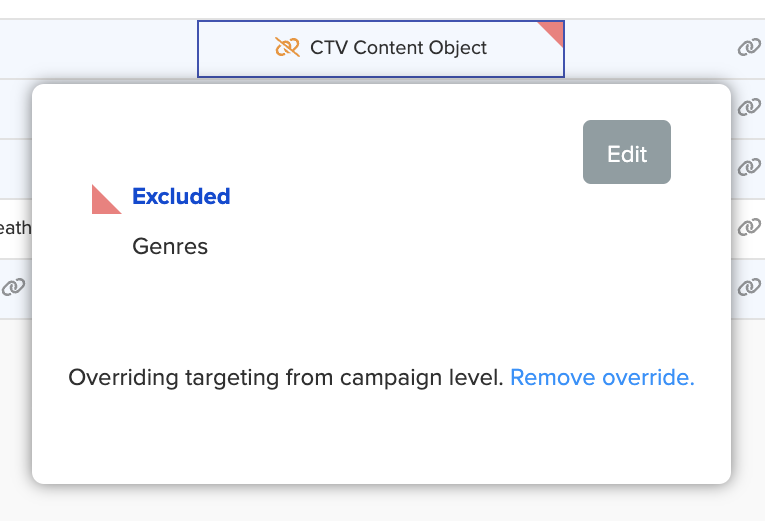Click the orange broken-link icon beside CTV Content Object
Viewport: 765px width, 521px height.
[x=287, y=48]
